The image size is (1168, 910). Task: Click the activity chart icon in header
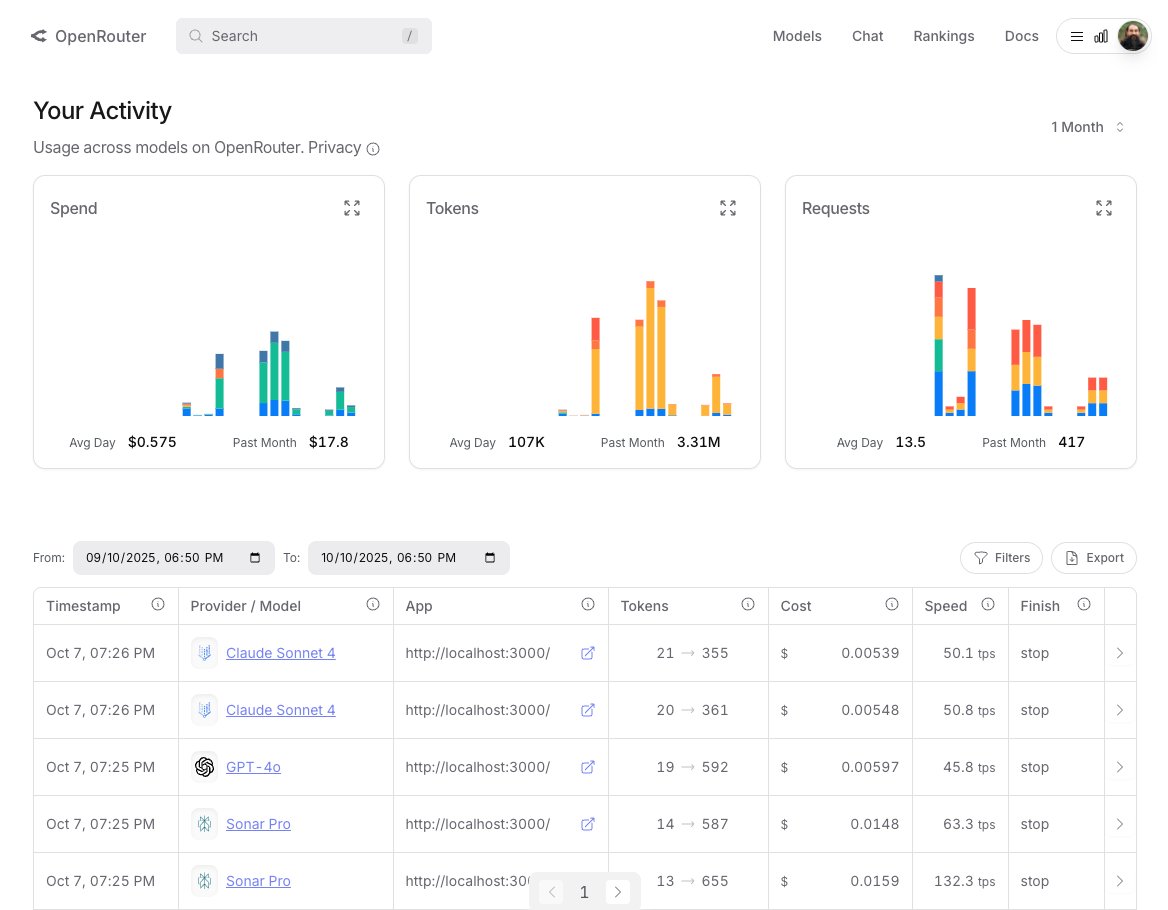pyautogui.click(x=1101, y=36)
